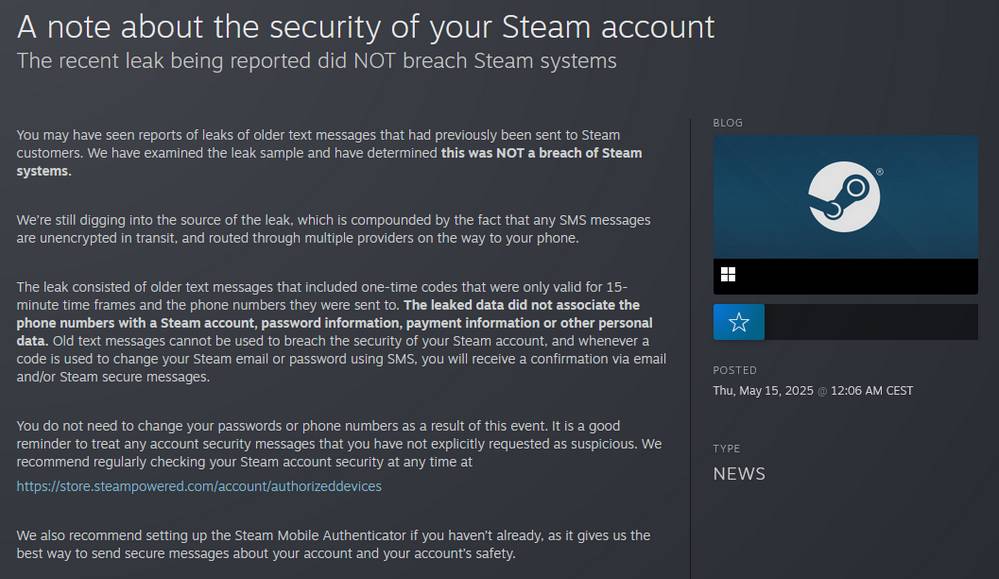The height and width of the screenshot is (579, 999).
Task: Click the black strip under the banner
Action: click(845, 276)
